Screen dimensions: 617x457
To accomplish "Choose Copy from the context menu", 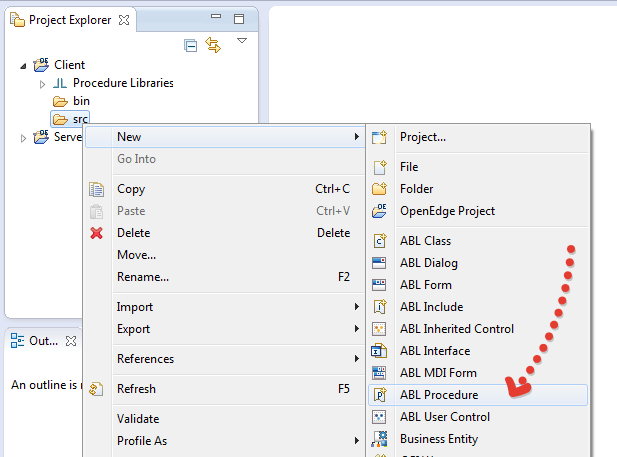I will point(225,189).
